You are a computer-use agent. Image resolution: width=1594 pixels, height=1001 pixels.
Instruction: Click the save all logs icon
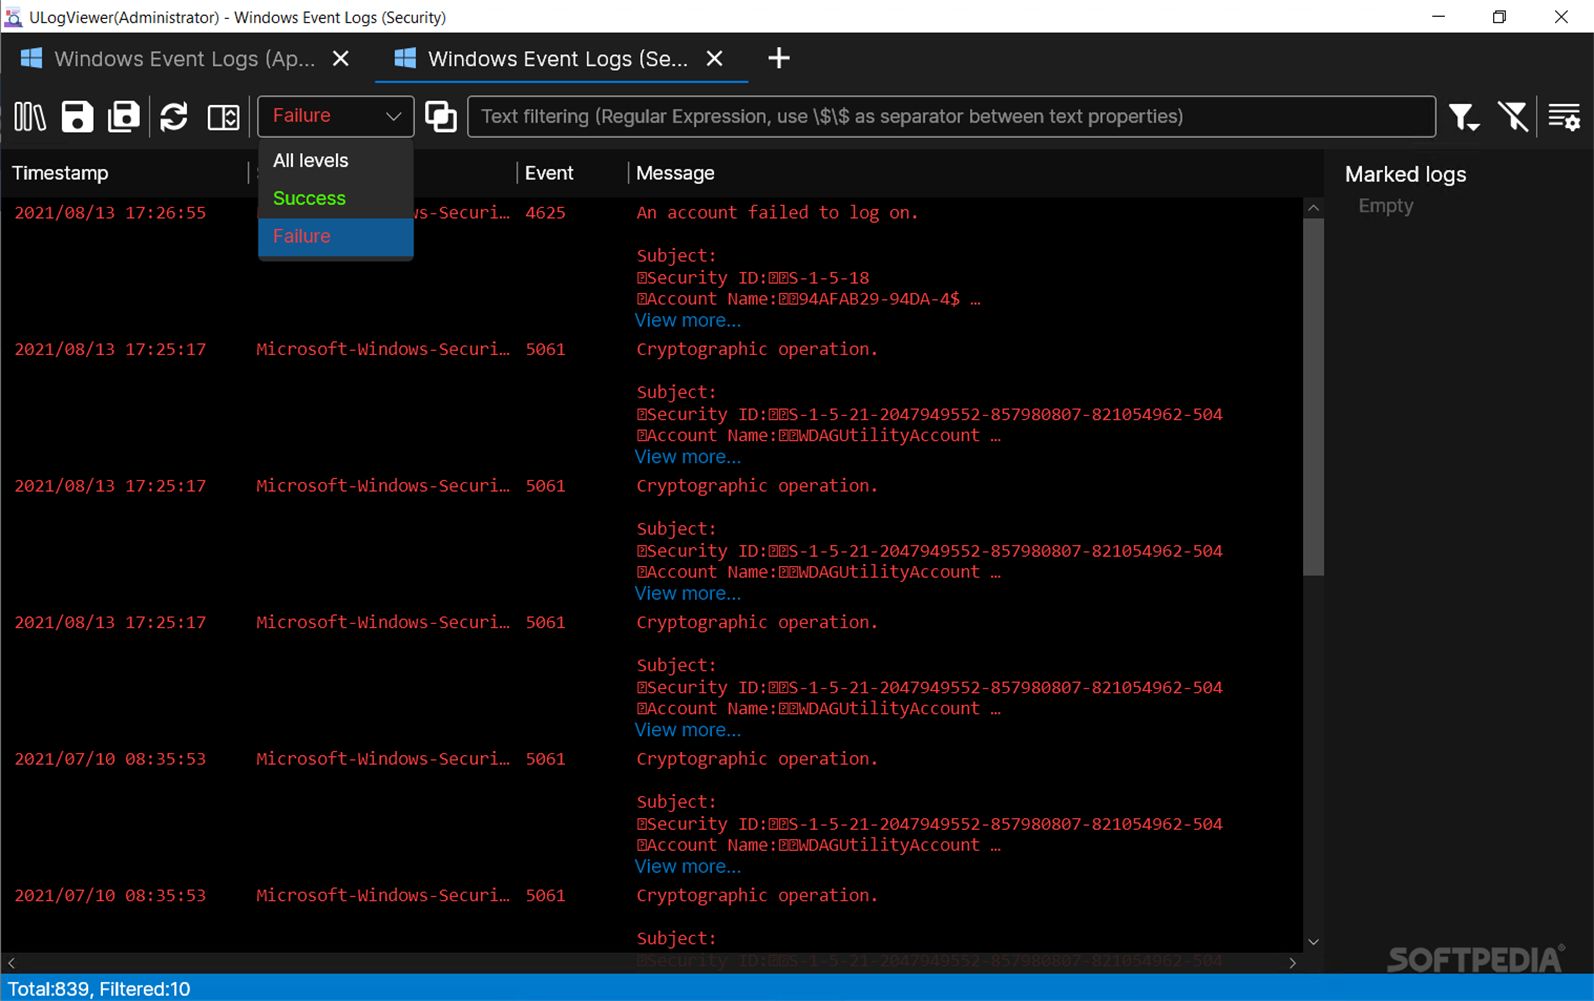pos(124,117)
